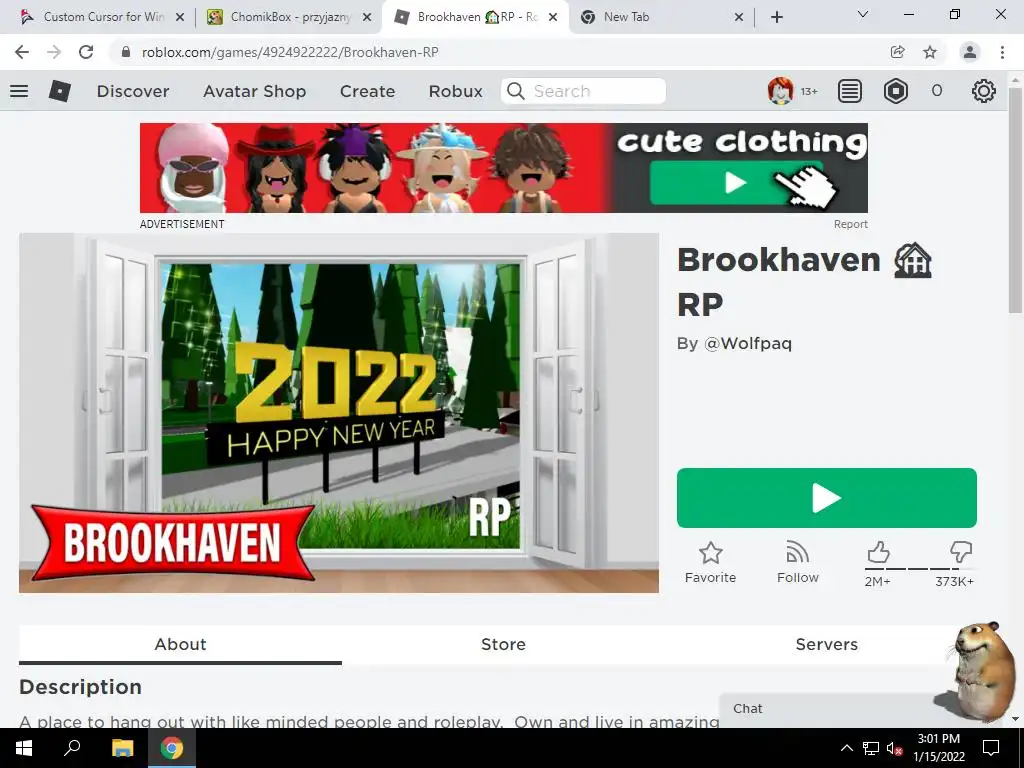The width and height of the screenshot is (1024, 768).
Task: Open the Roblox hamburger navigation menu
Action: (x=19, y=91)
